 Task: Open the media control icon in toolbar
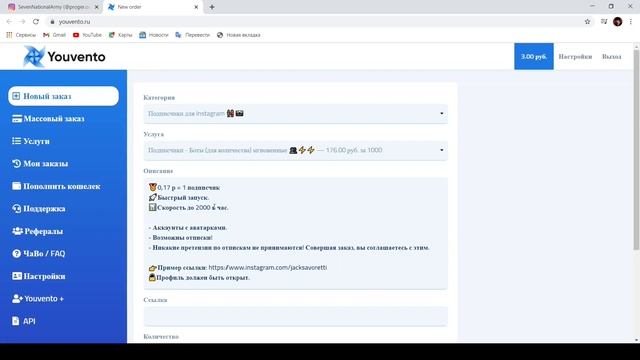pos(604,22)
